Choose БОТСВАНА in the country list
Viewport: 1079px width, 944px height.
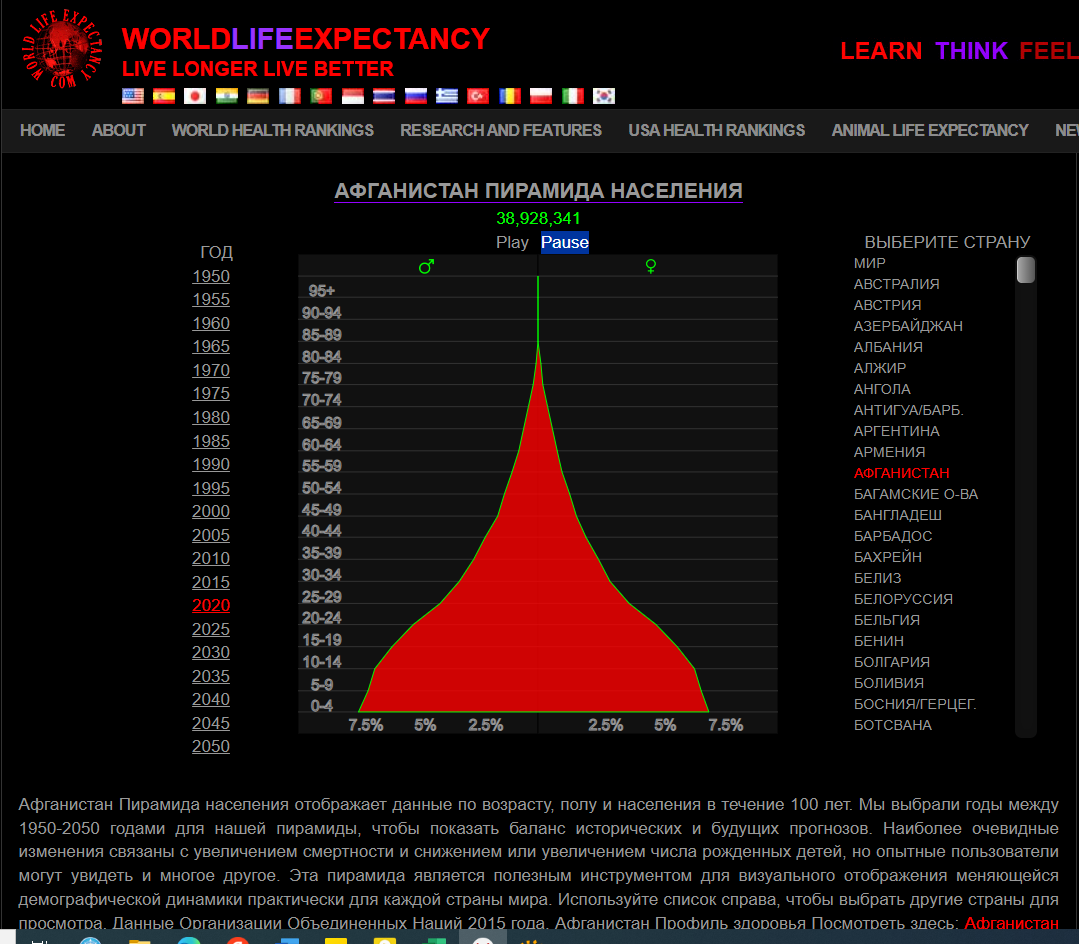[x=893, y=725]
